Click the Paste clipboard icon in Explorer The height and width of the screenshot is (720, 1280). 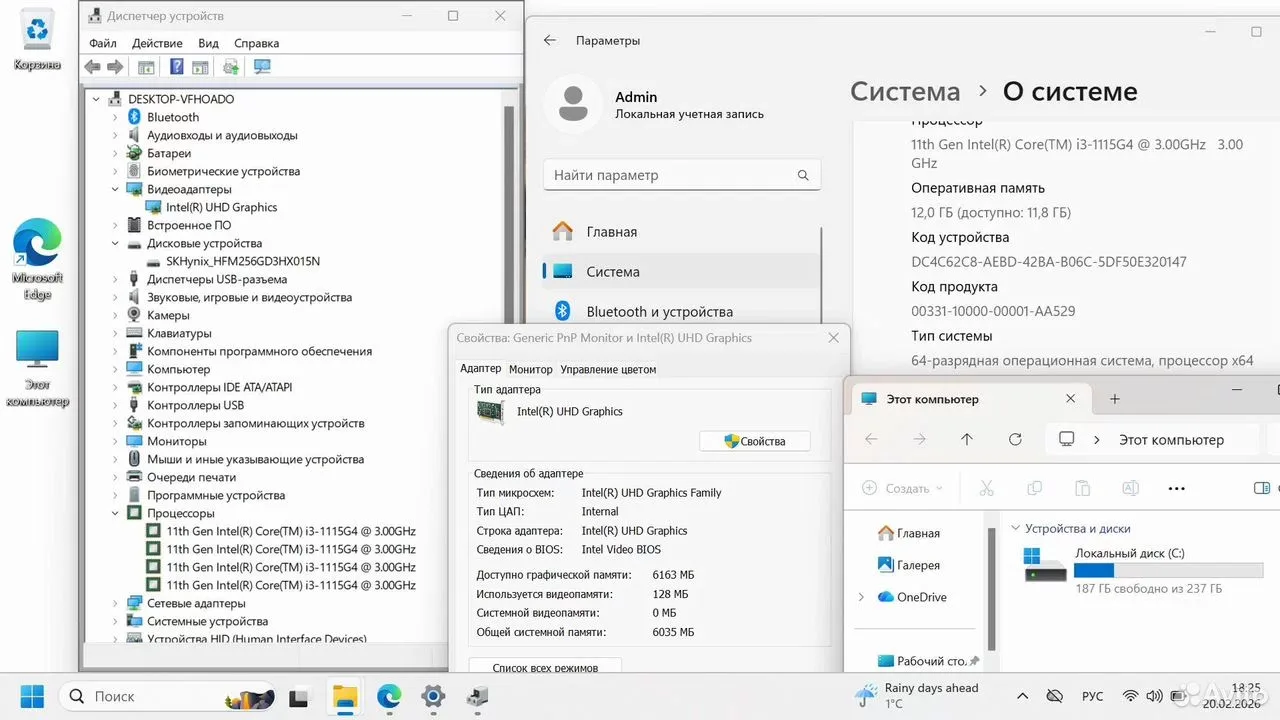[x=1082, y=488]
